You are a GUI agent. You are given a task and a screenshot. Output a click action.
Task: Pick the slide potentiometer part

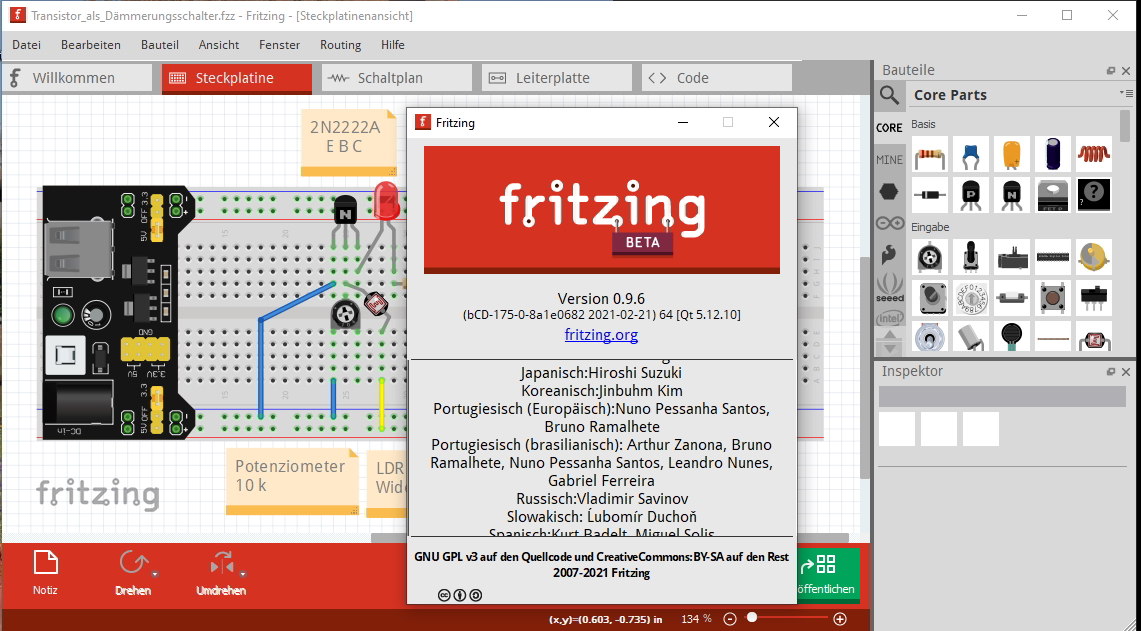(1011, 257)
